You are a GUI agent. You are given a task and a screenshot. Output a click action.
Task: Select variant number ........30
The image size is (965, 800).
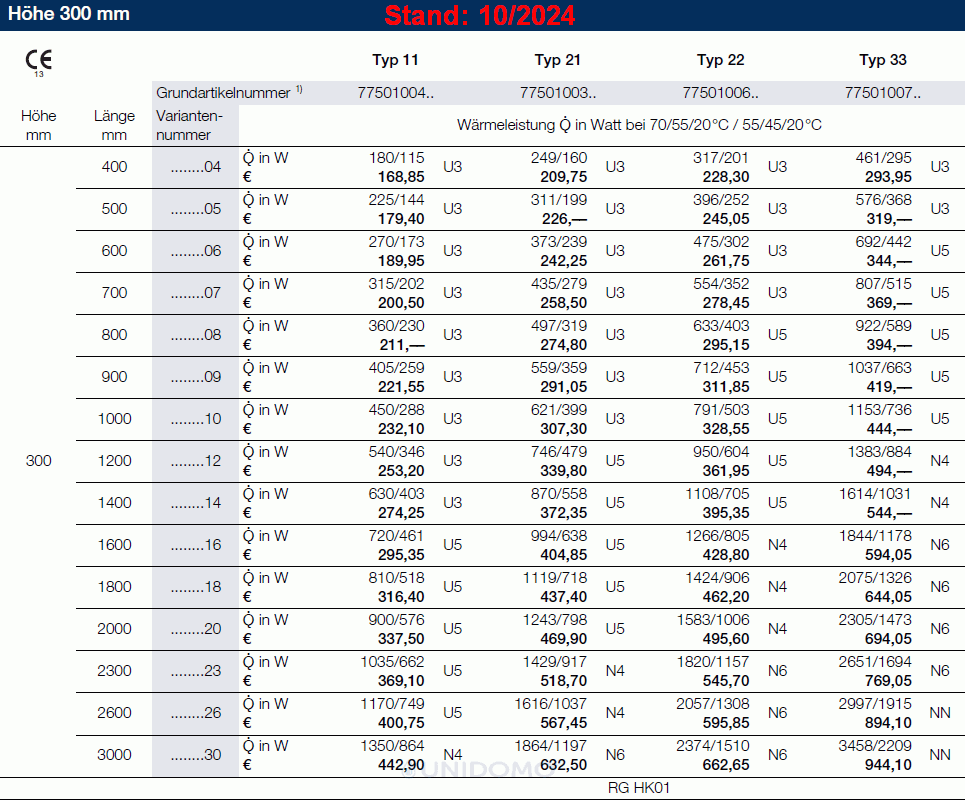196,755
